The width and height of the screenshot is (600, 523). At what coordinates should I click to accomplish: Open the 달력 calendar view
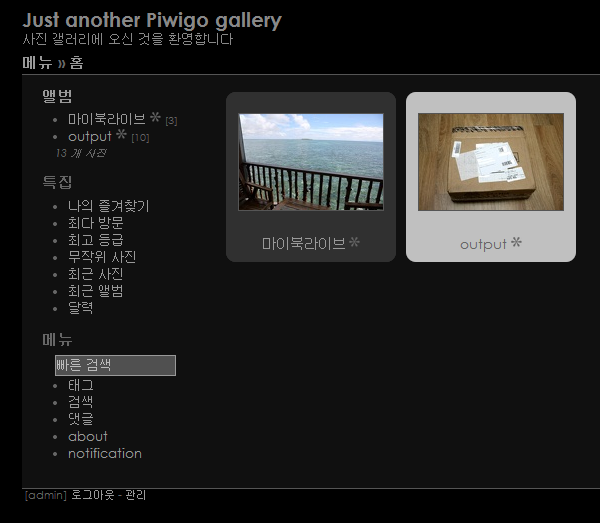[x=80, y=308]
